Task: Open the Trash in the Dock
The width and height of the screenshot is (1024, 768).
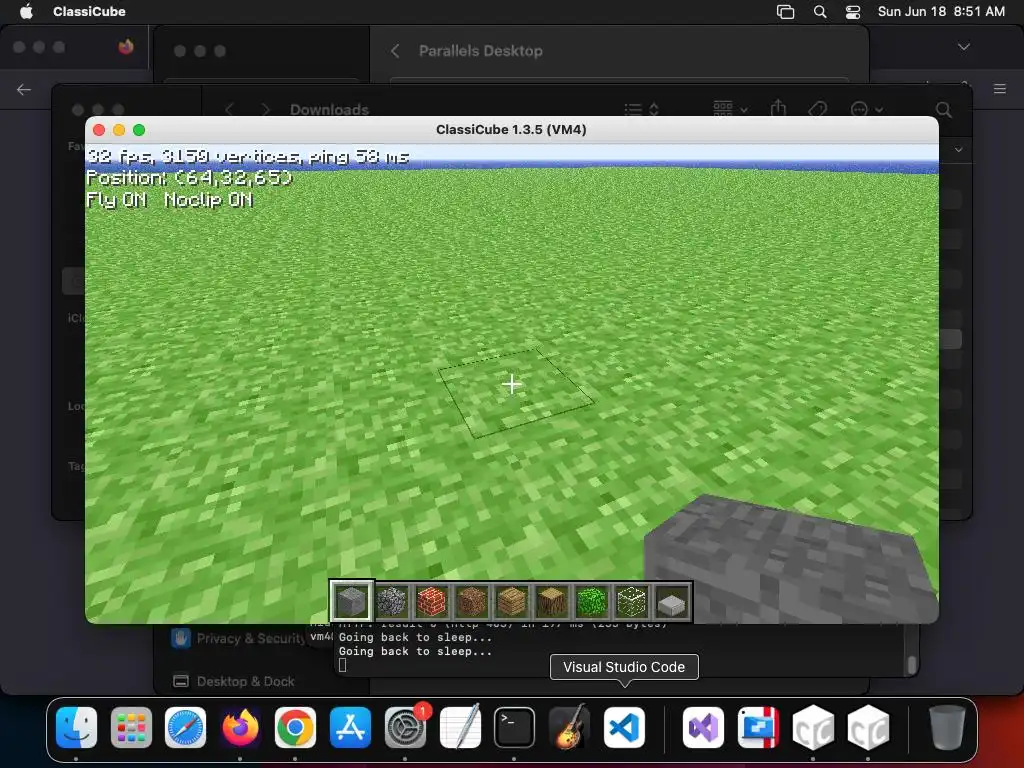Action: [947, 728]
